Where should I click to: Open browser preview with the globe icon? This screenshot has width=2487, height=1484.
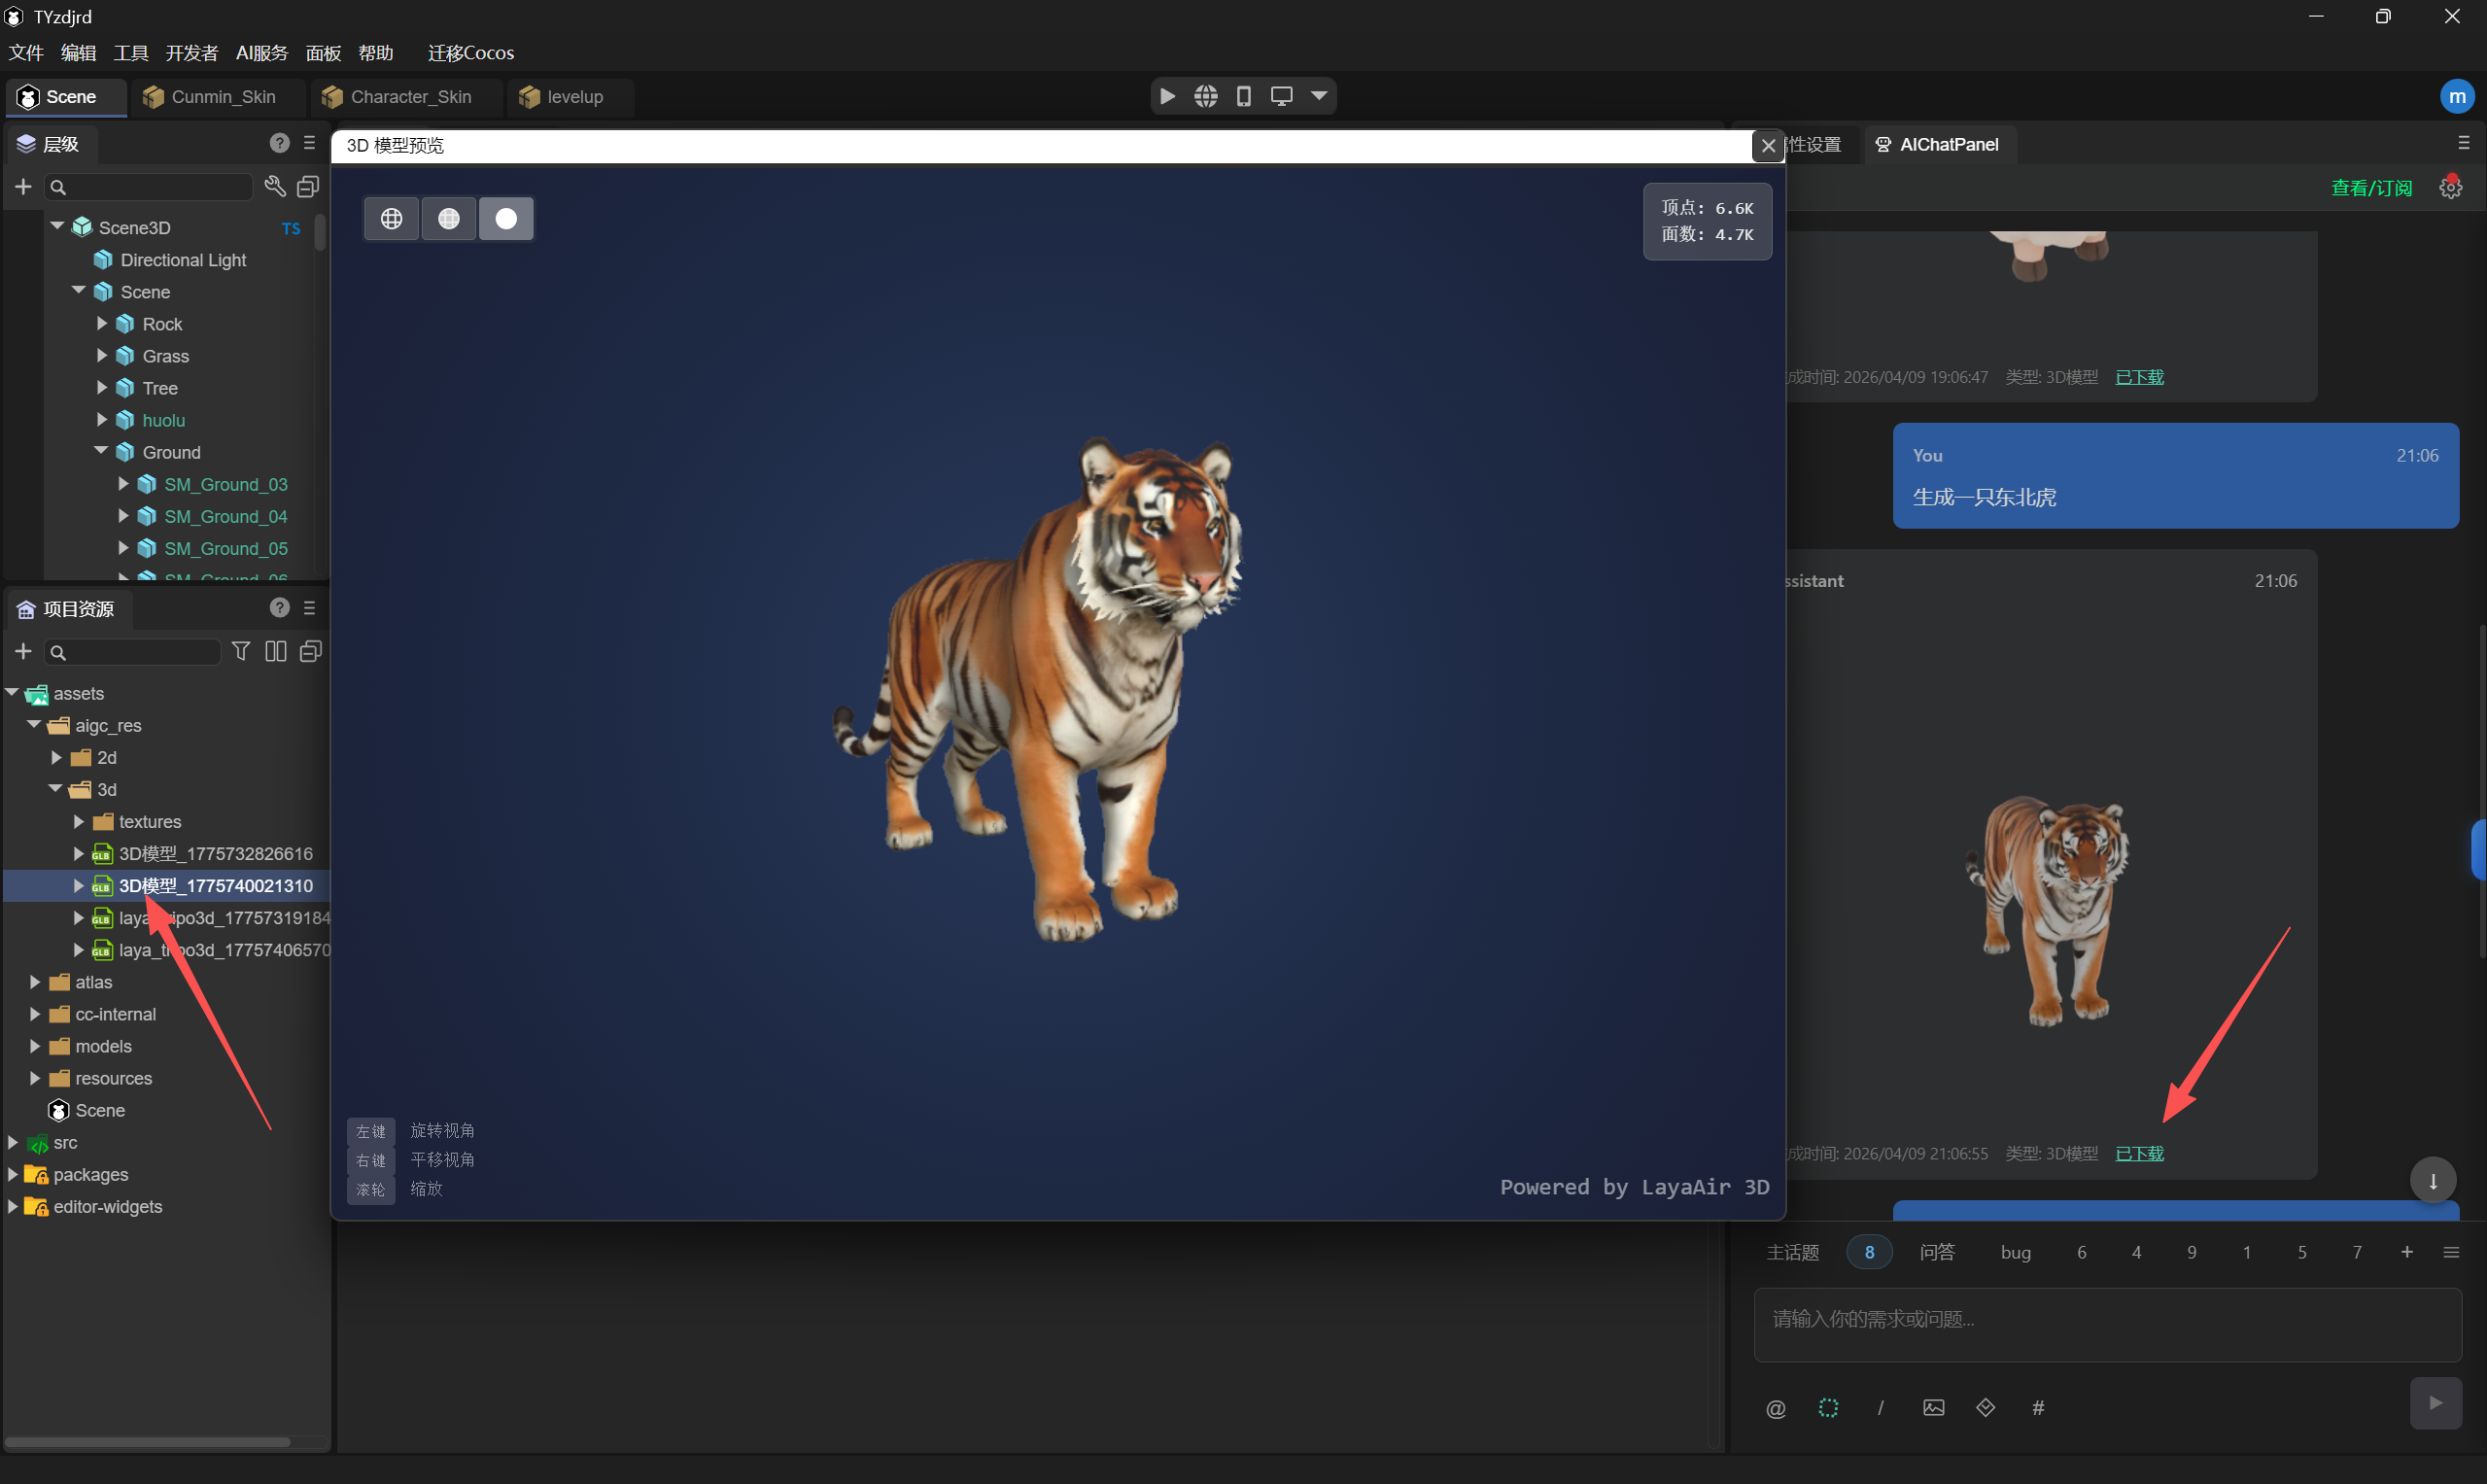tap(1206, 96)
